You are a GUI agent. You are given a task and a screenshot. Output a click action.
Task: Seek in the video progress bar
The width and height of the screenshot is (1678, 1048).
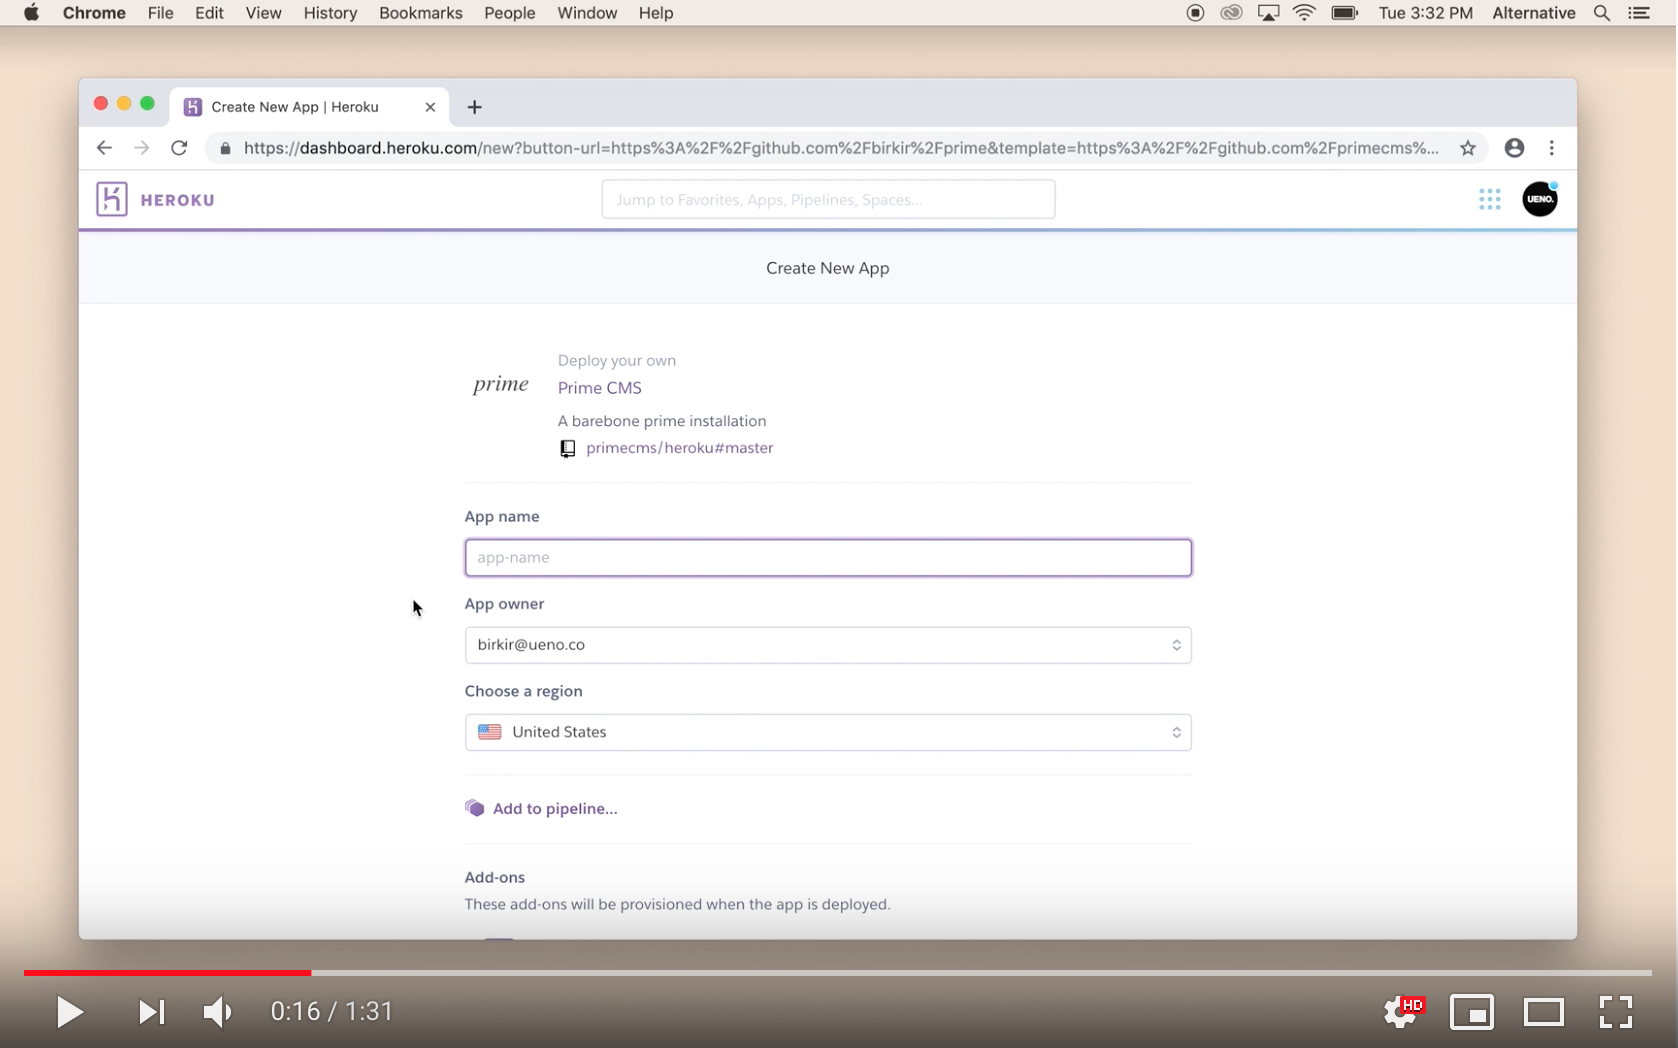click(837, 972)
